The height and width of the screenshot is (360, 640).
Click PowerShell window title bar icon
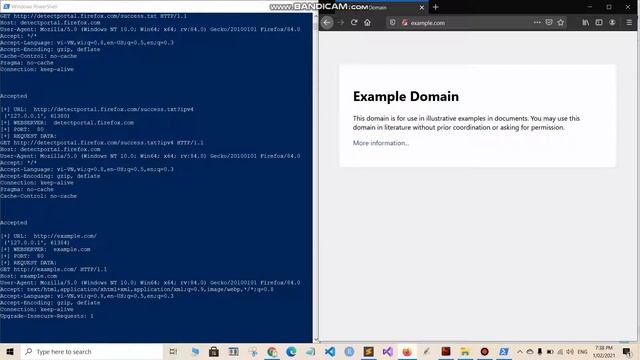[x=6, y=7]
